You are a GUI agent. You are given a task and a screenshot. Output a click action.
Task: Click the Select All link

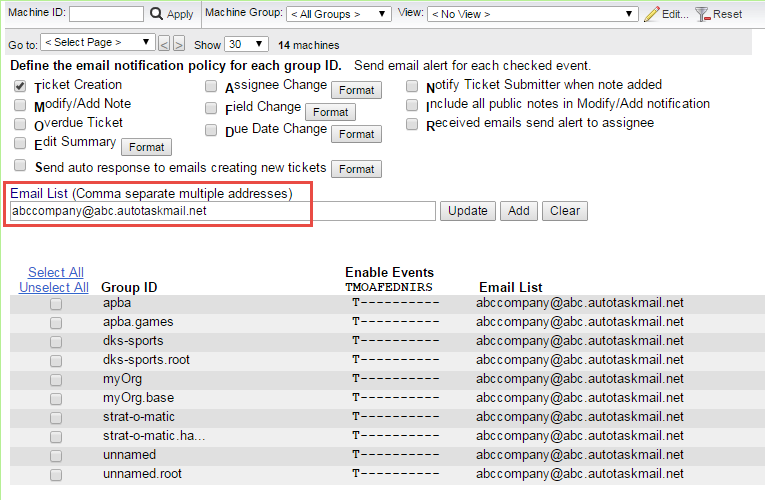(55, 272)
